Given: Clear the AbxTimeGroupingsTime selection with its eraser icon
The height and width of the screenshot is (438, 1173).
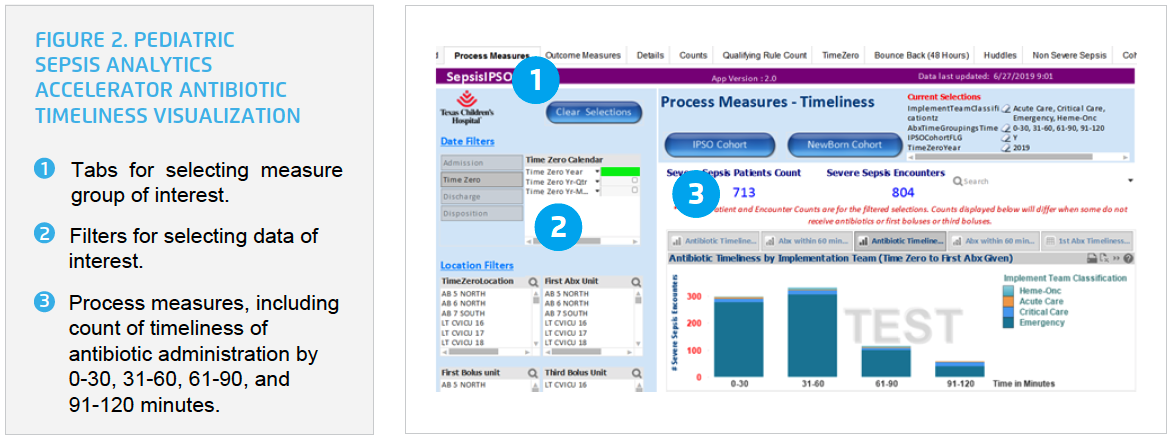Looking at the screenshot, I should tap(1006, 128).
